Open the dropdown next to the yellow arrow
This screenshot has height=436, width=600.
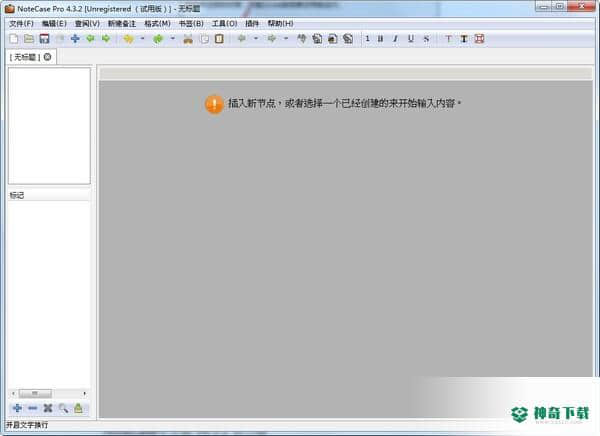click(142, 39)
